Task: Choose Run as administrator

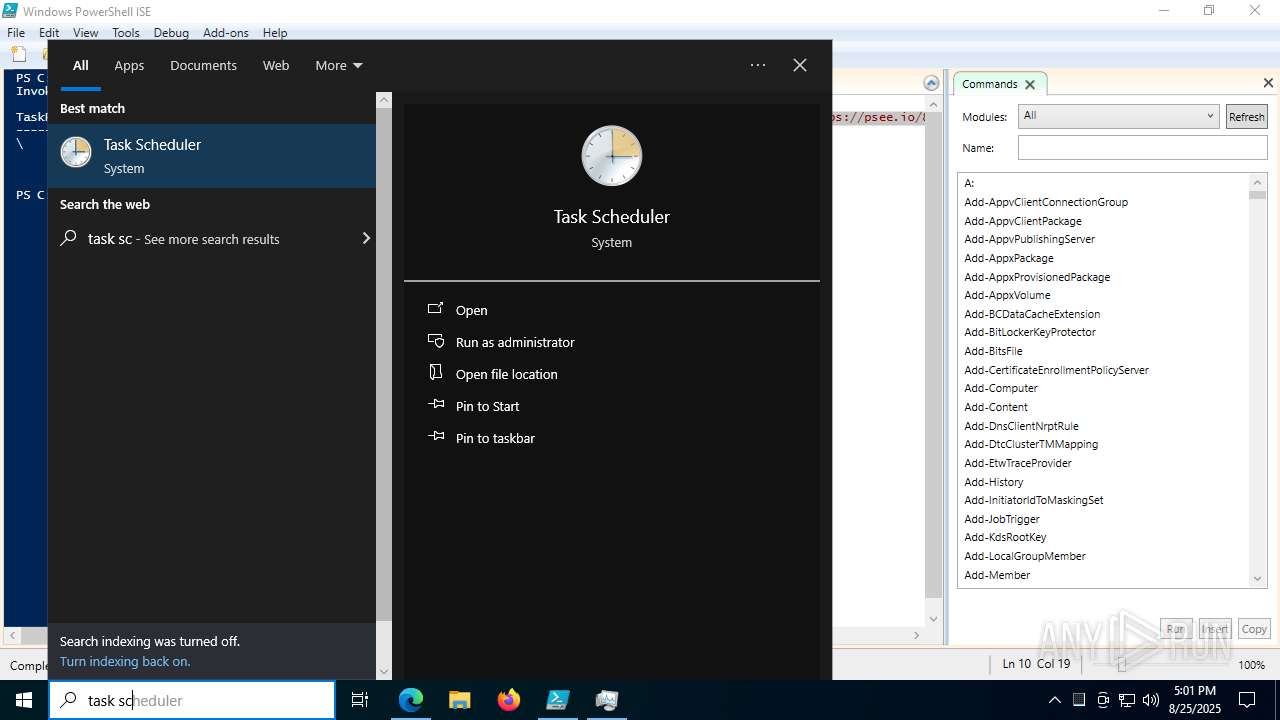Action: click(515, 342)
